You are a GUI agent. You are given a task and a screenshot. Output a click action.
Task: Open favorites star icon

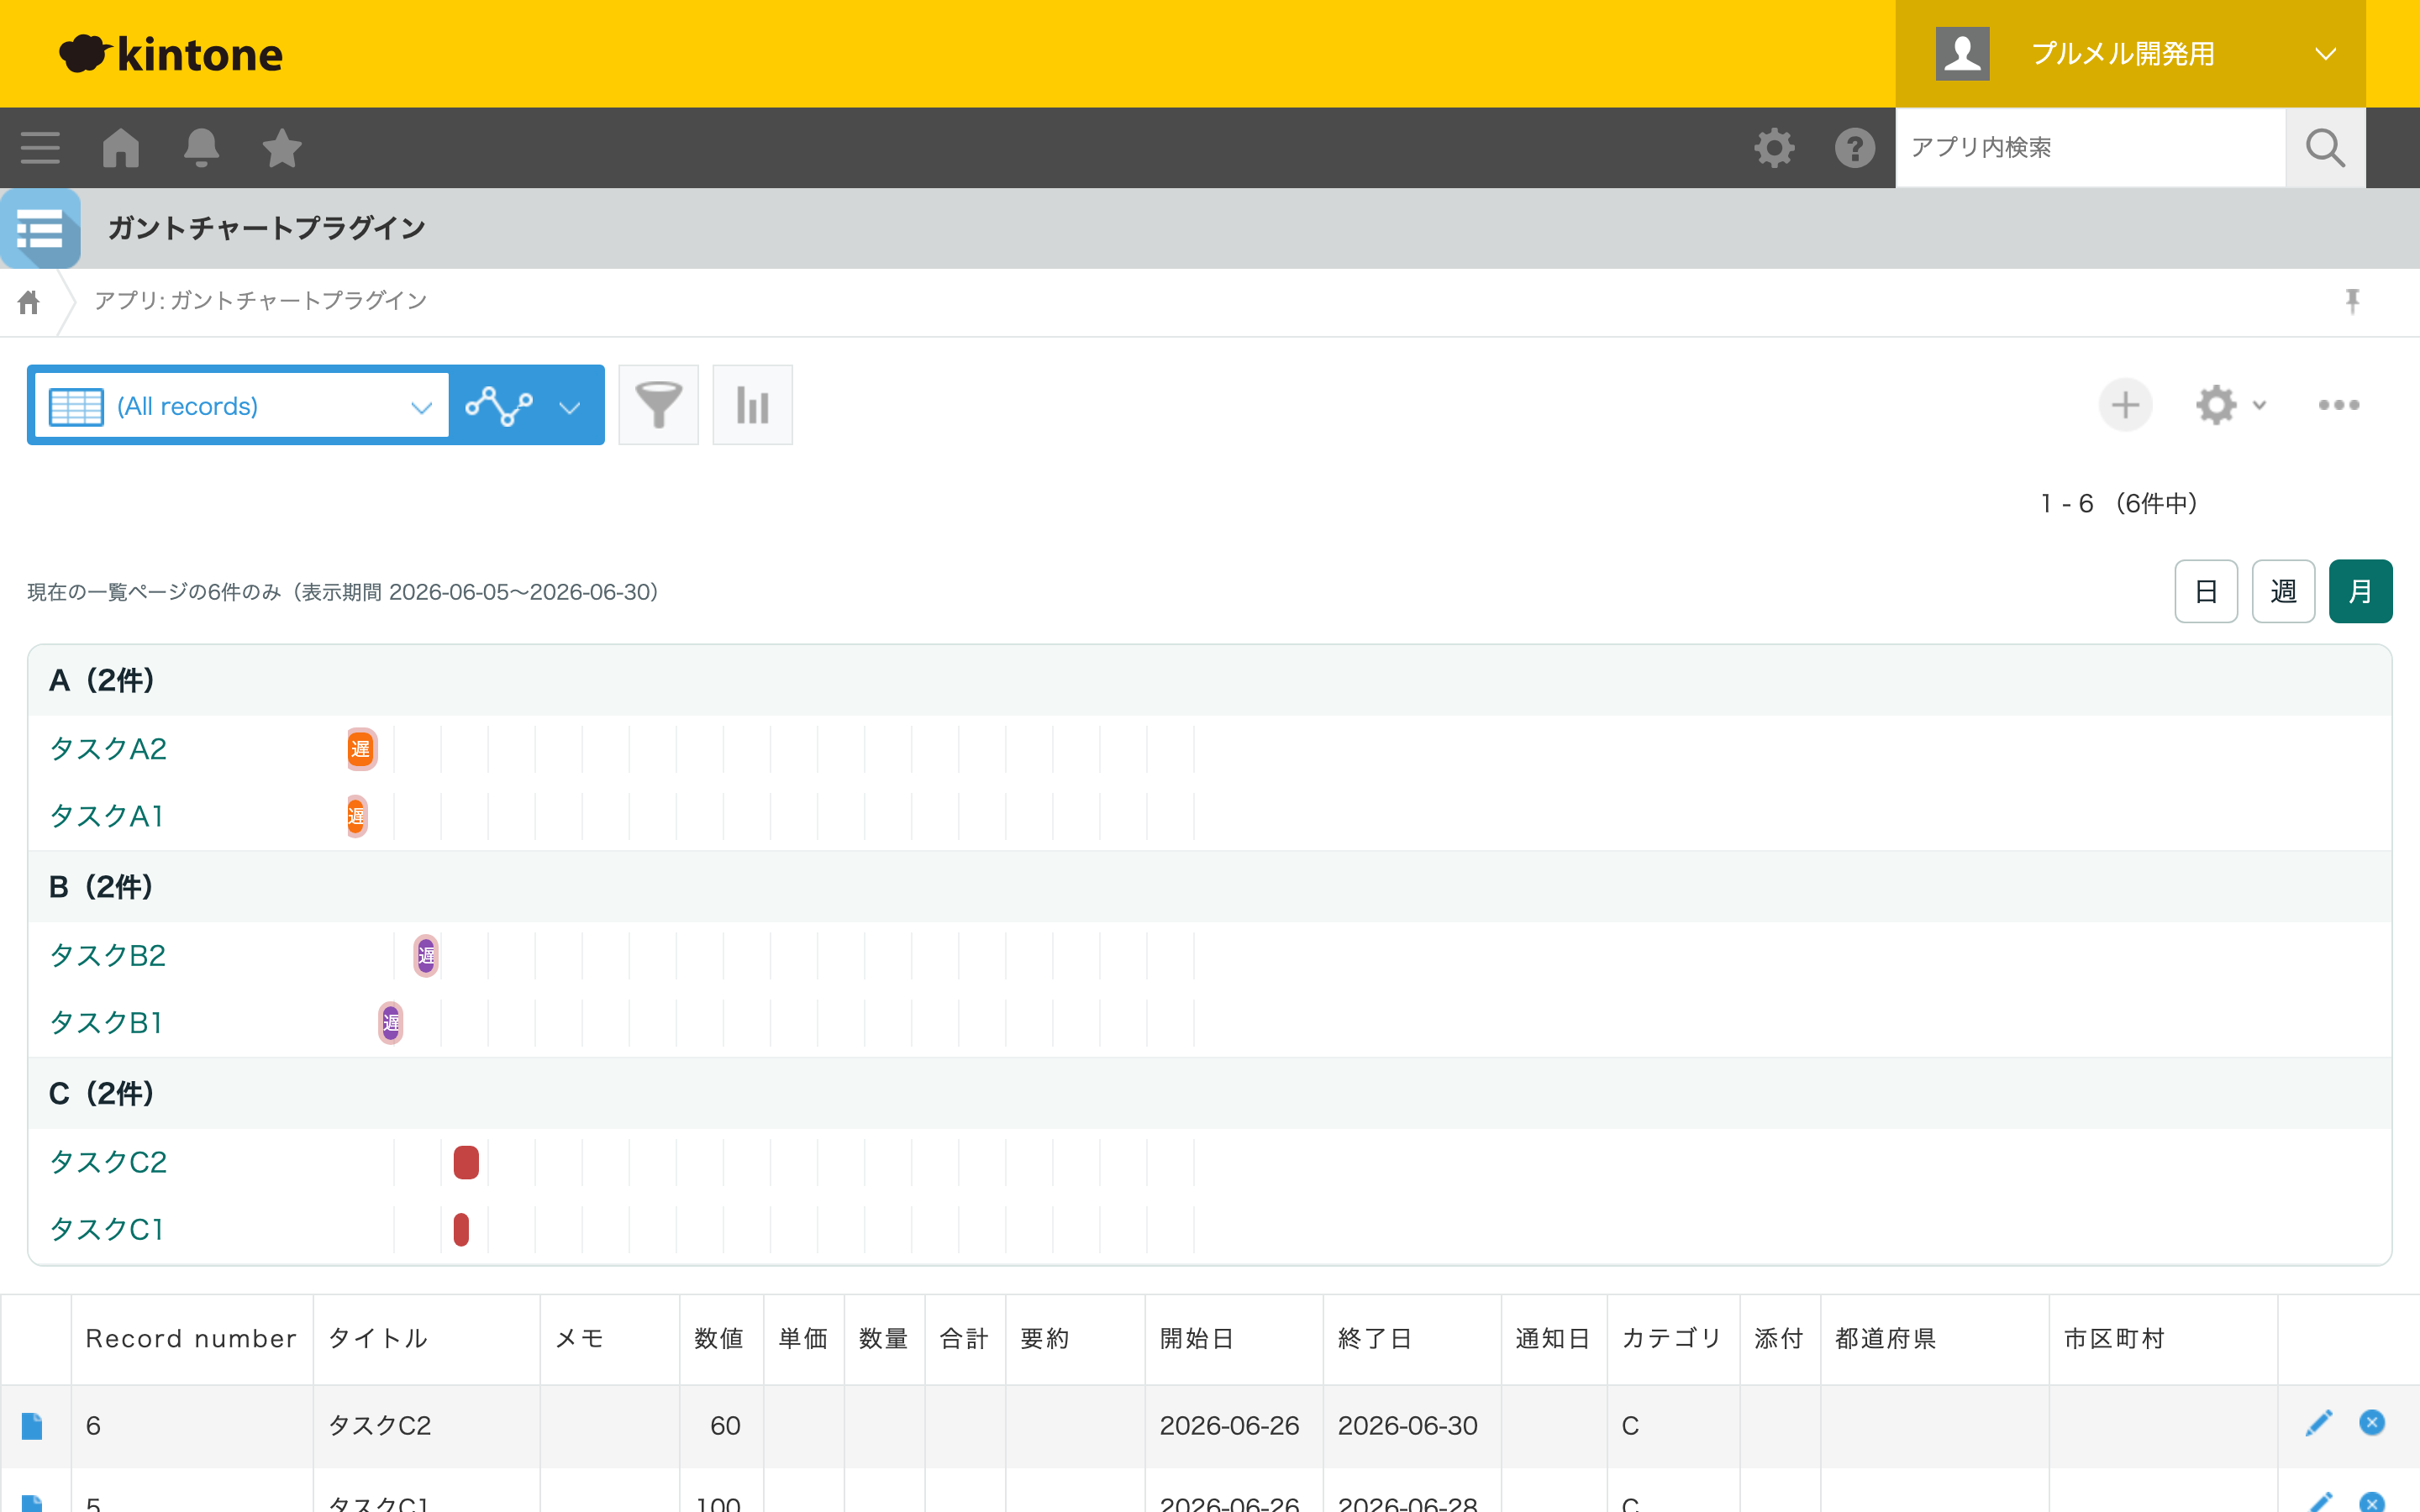282,148
